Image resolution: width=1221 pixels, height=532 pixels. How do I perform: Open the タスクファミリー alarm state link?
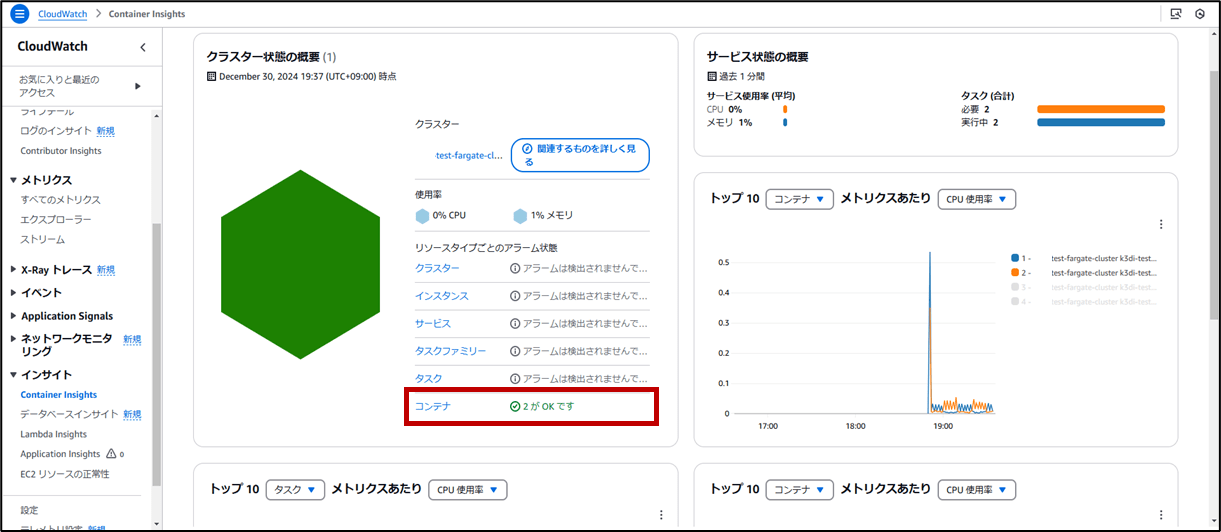coord(451,351)
